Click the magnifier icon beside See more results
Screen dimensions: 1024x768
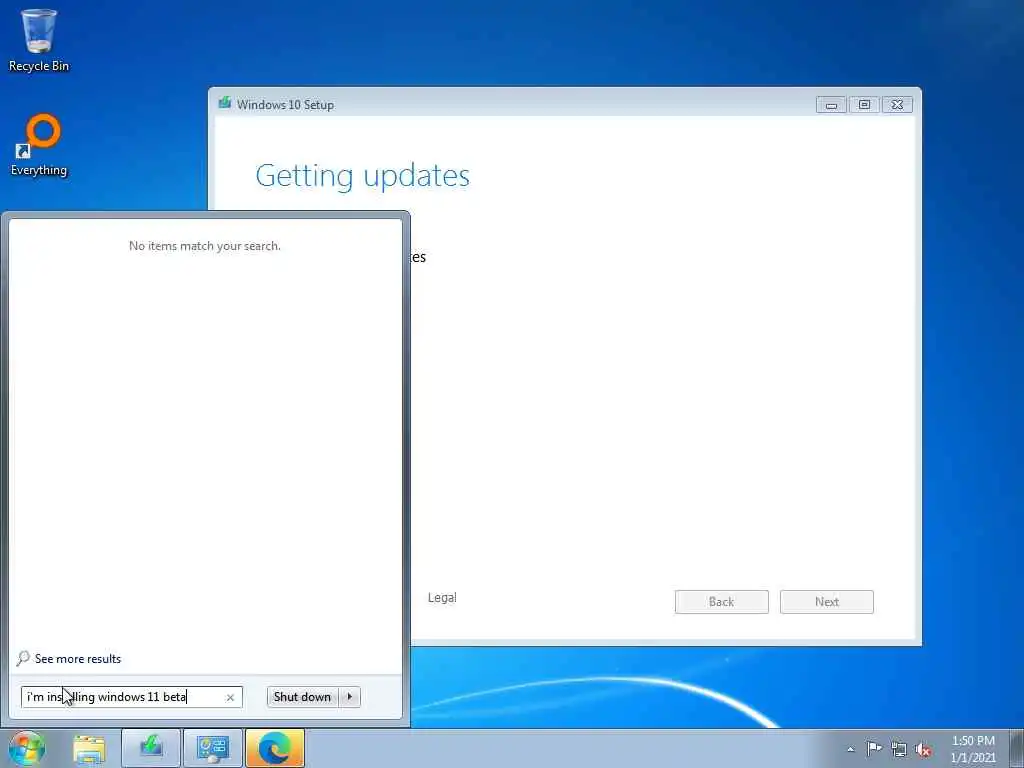click(x=23, y=658)
